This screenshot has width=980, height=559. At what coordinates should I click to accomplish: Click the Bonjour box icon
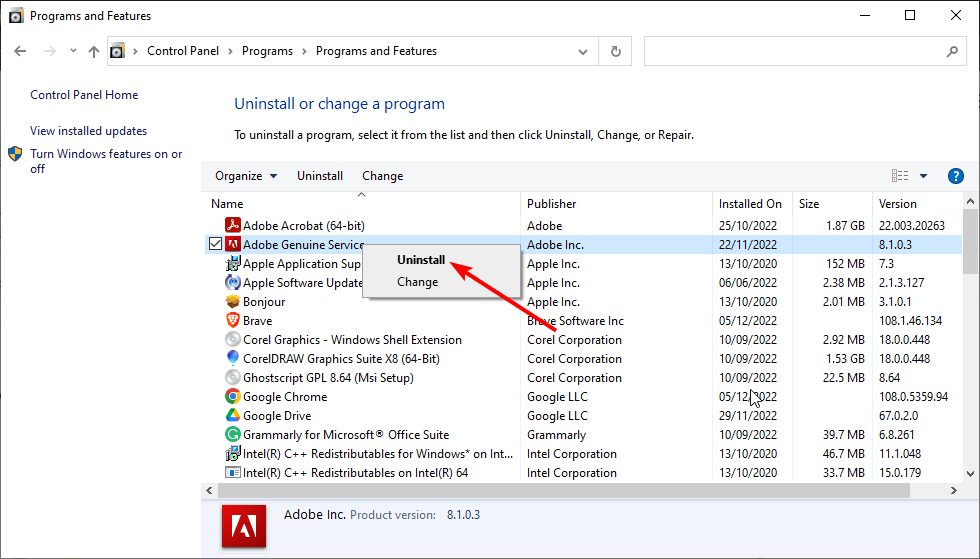coord(232,301)
